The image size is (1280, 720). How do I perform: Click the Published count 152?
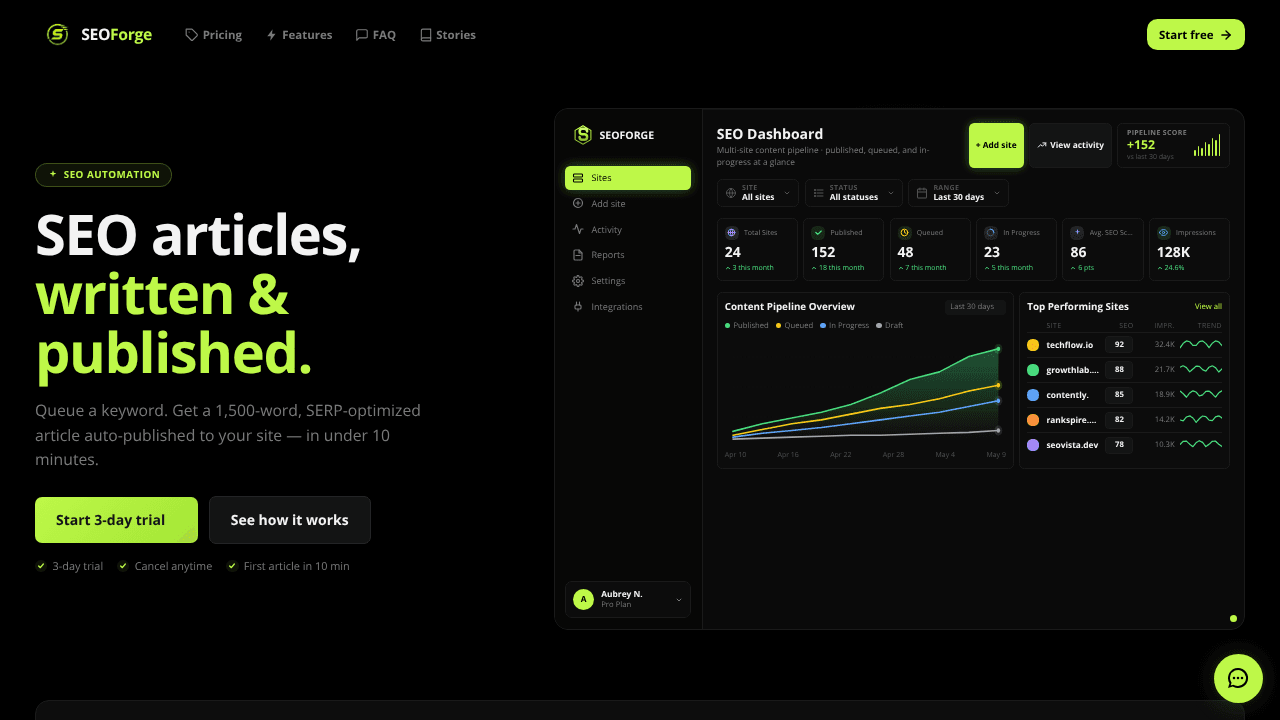(x=823, y=252)
